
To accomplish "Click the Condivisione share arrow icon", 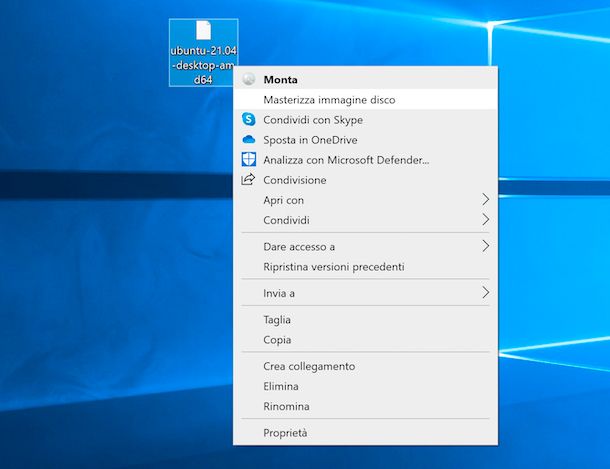I will (x=248, y=179).
